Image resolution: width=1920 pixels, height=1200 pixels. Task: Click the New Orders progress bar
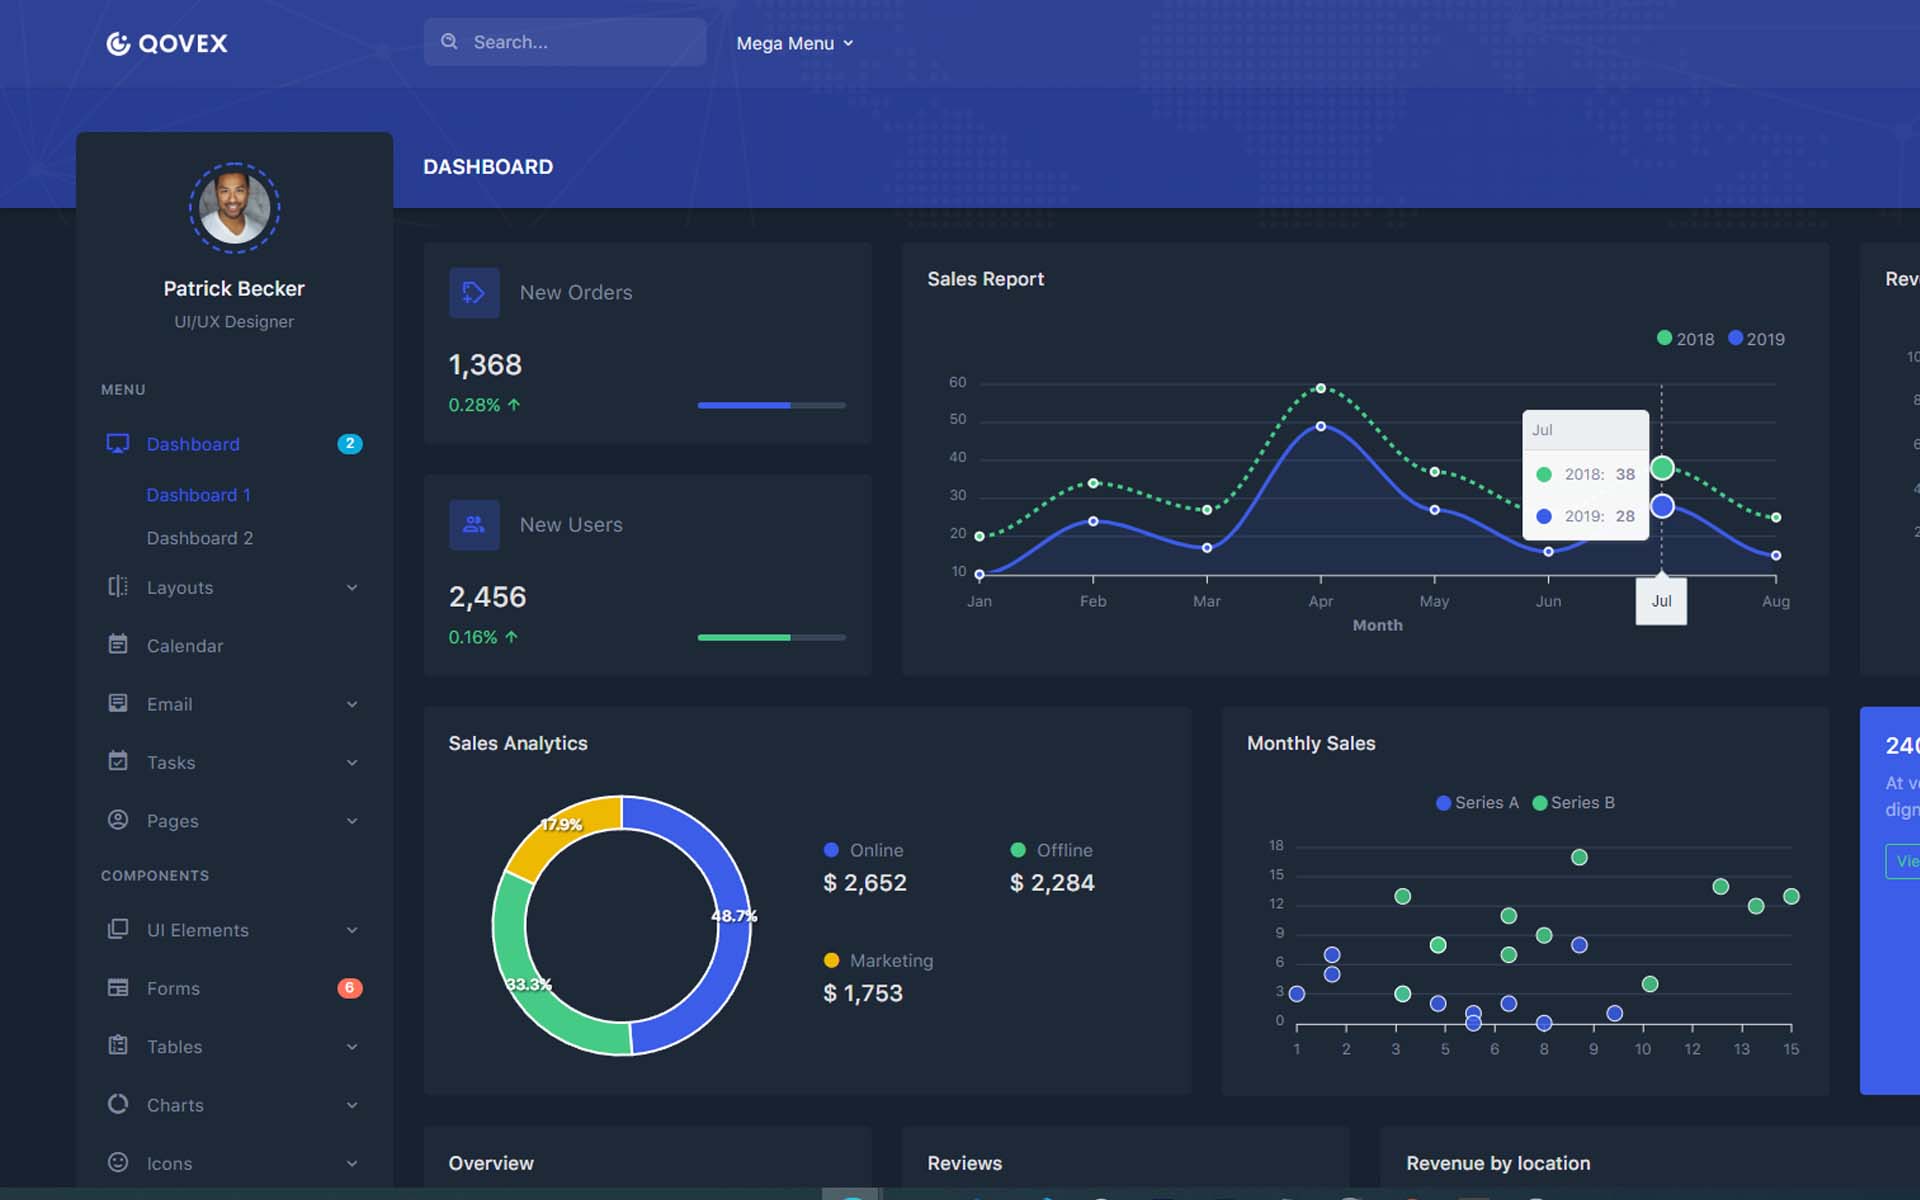tap(771, 405)
